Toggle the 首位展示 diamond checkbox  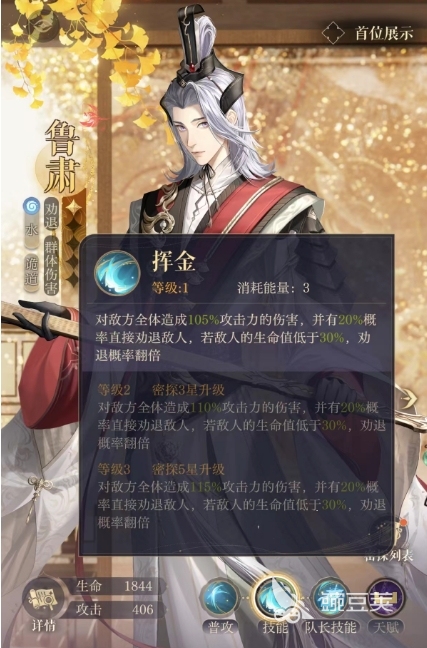[x=333, y=33]
